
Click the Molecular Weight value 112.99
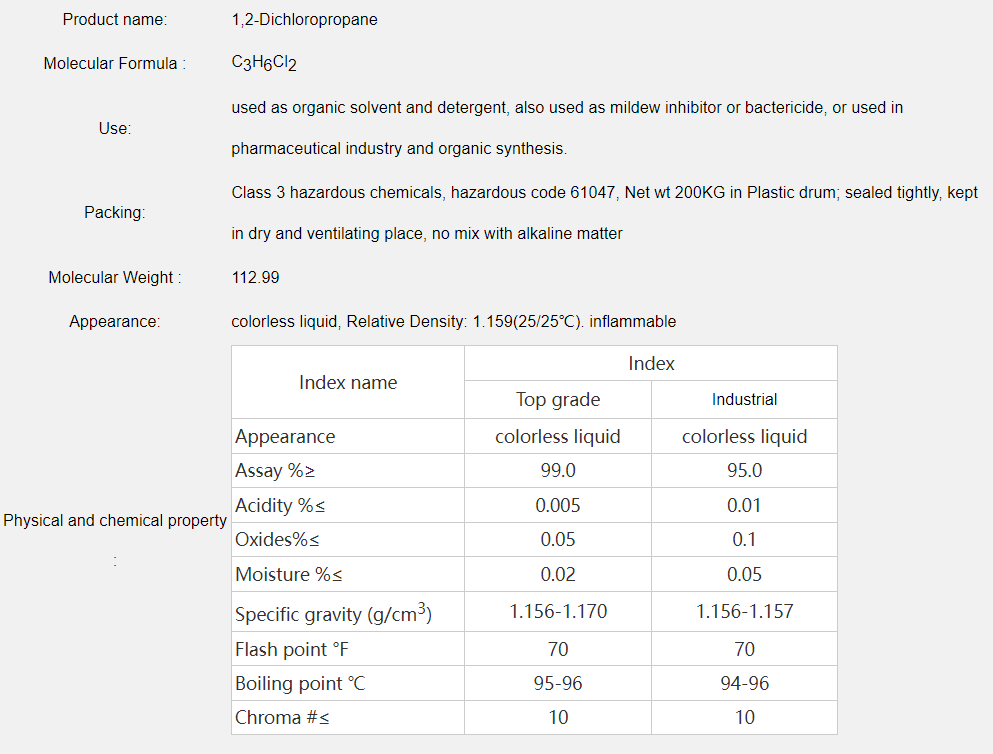coord(255,277)
